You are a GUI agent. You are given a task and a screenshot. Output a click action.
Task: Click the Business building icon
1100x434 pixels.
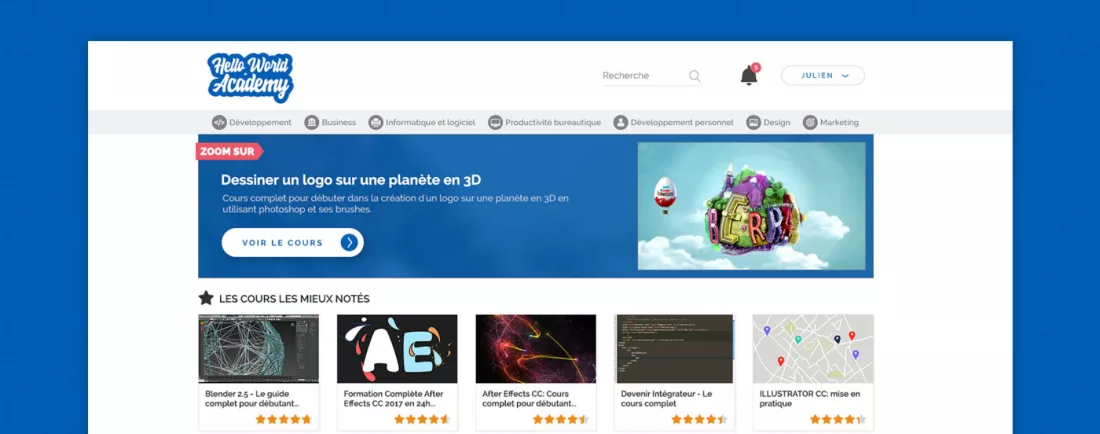point(311,122)
